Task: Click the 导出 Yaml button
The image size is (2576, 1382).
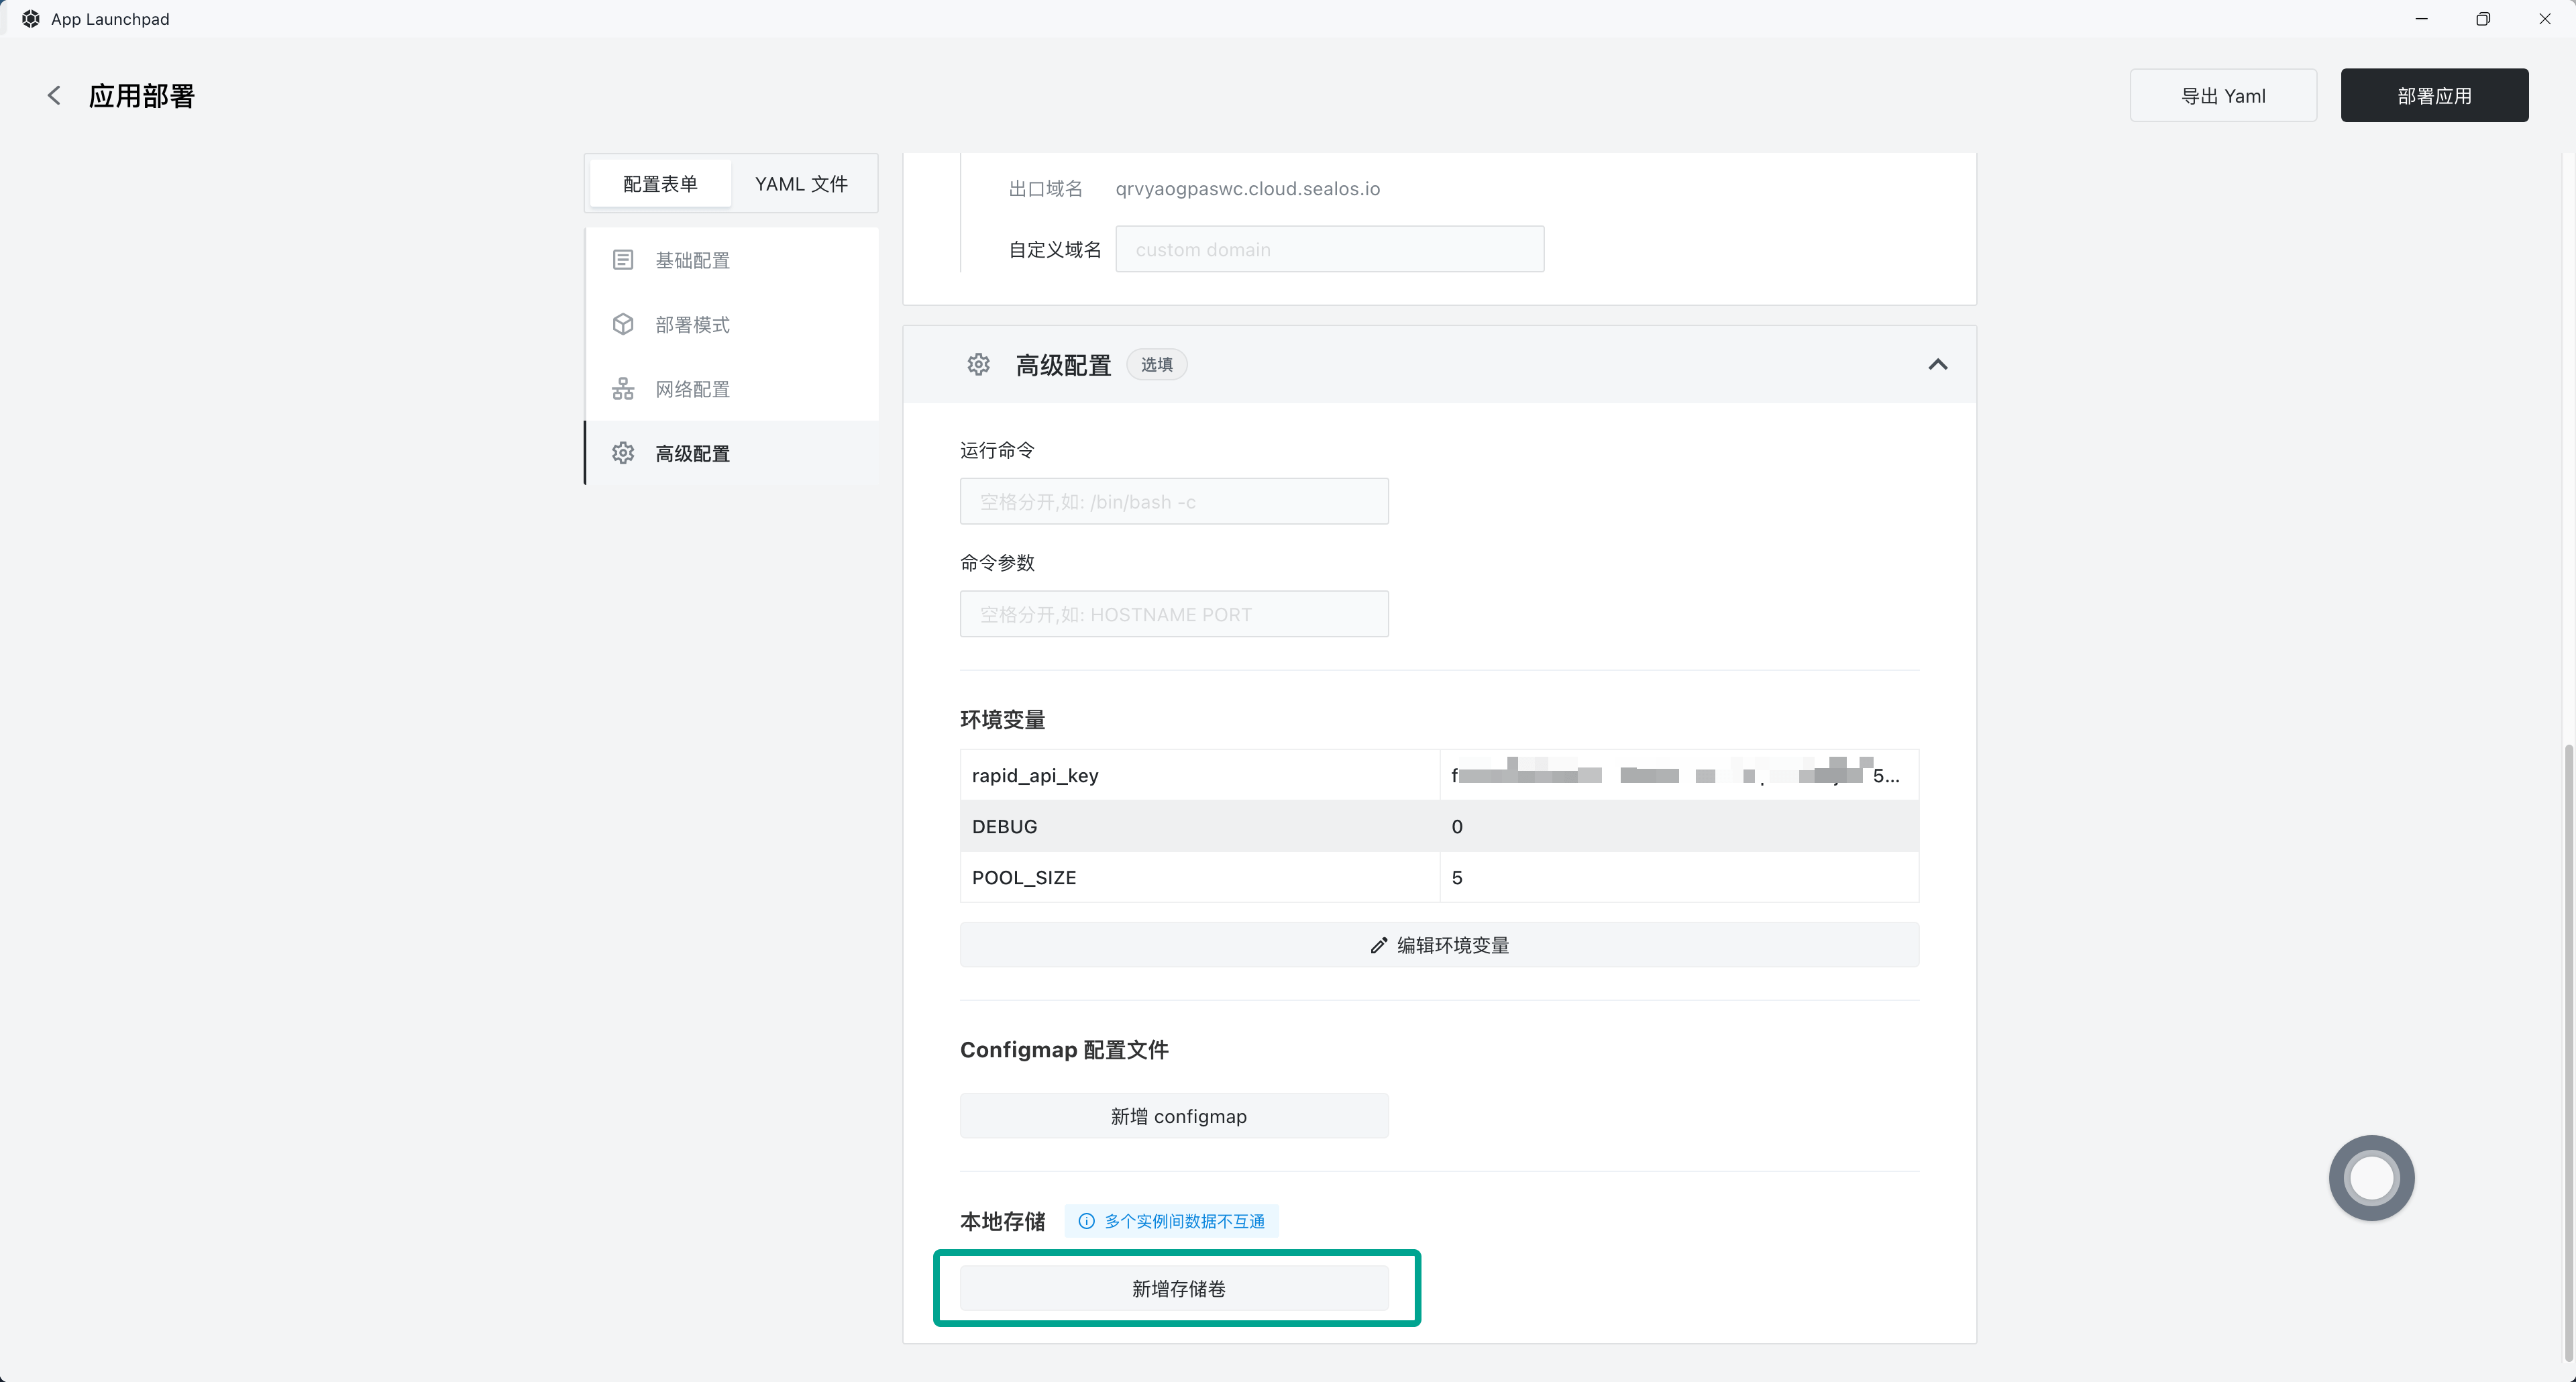Action: click(2222, 96)
